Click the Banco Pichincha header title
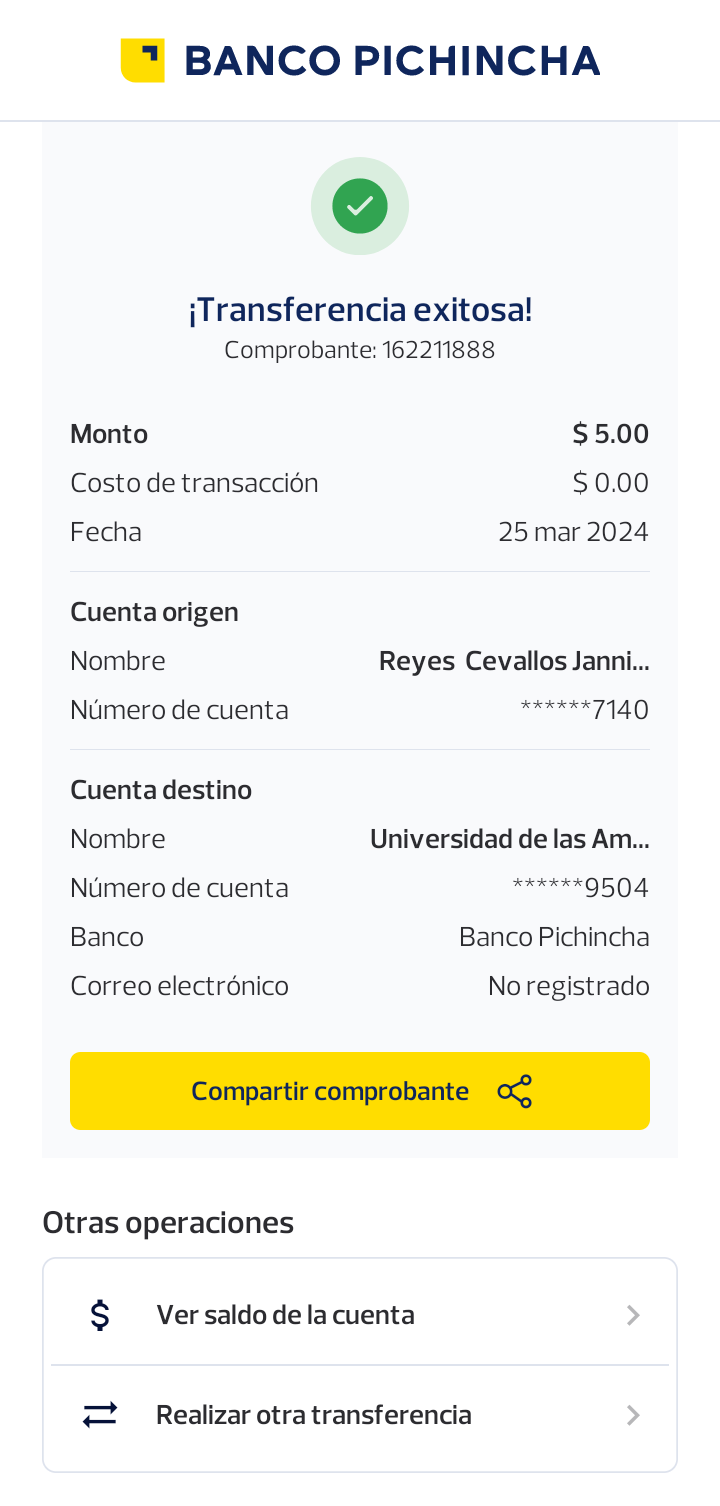 coord(392,61)
